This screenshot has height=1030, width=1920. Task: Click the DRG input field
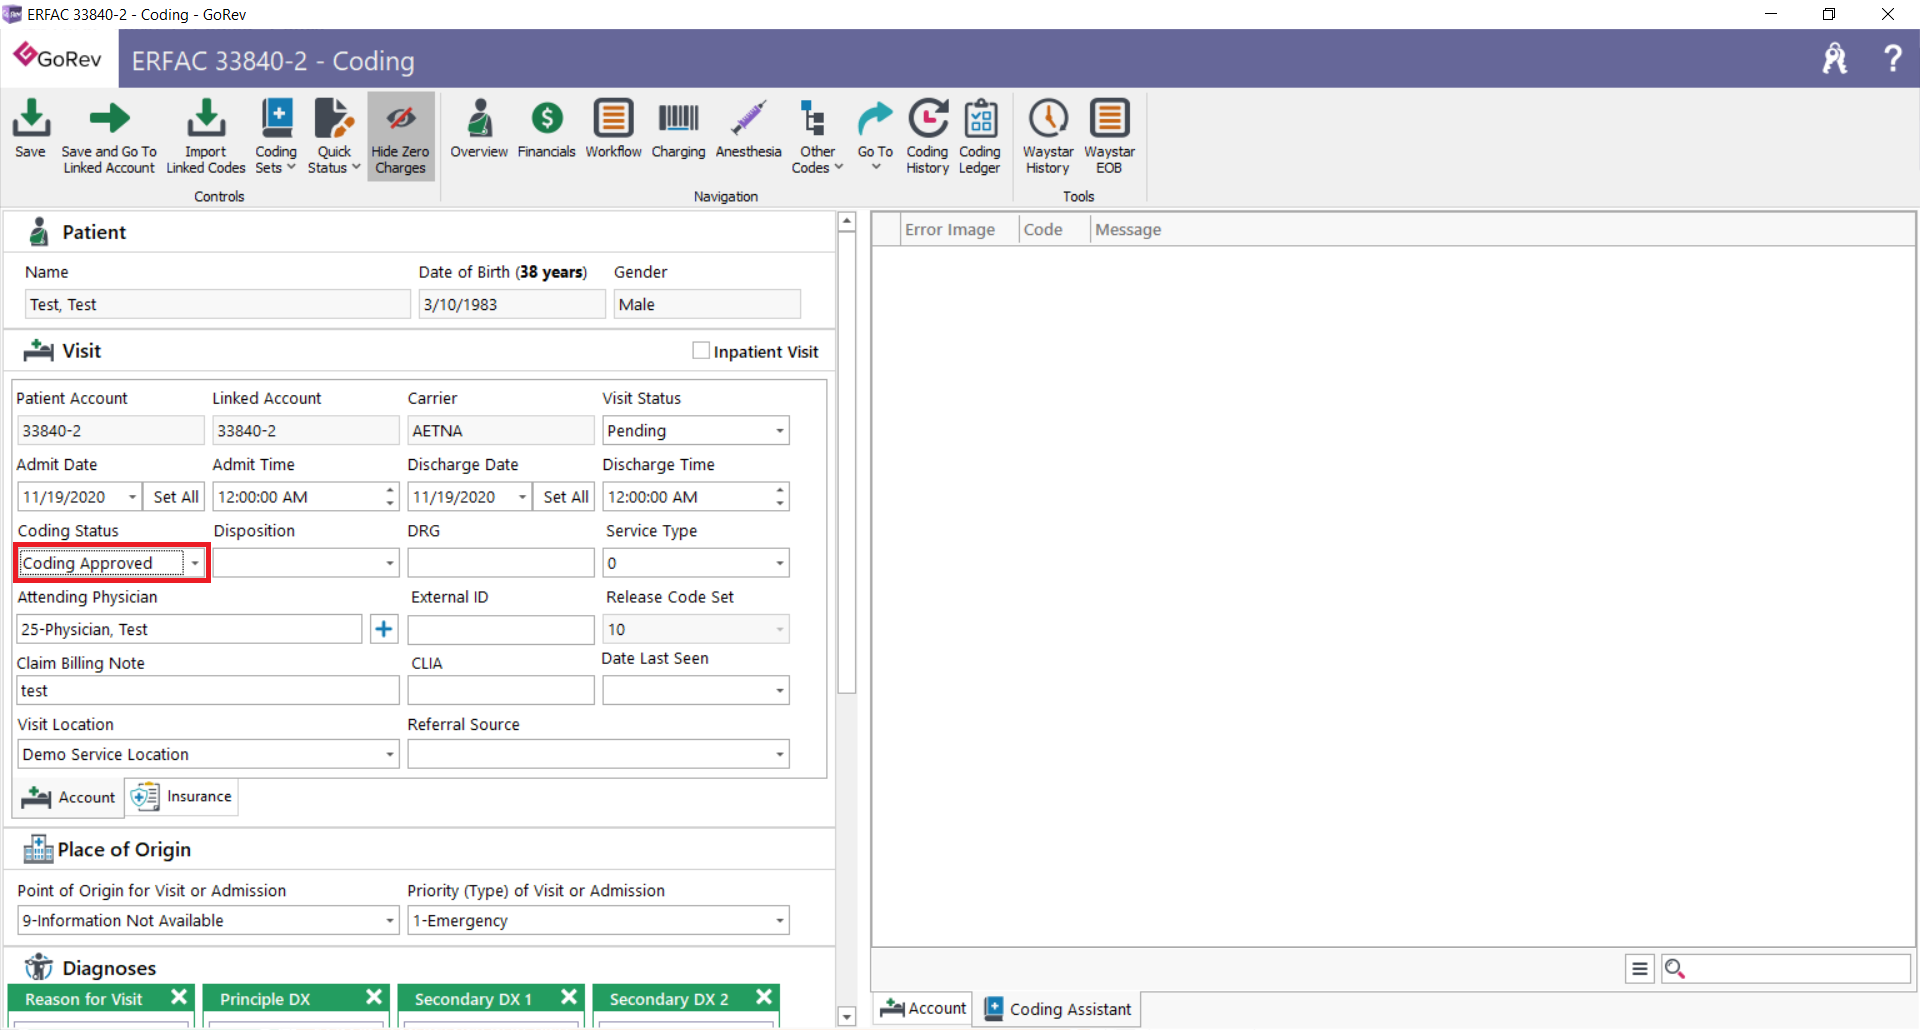(x=501, y=563)
